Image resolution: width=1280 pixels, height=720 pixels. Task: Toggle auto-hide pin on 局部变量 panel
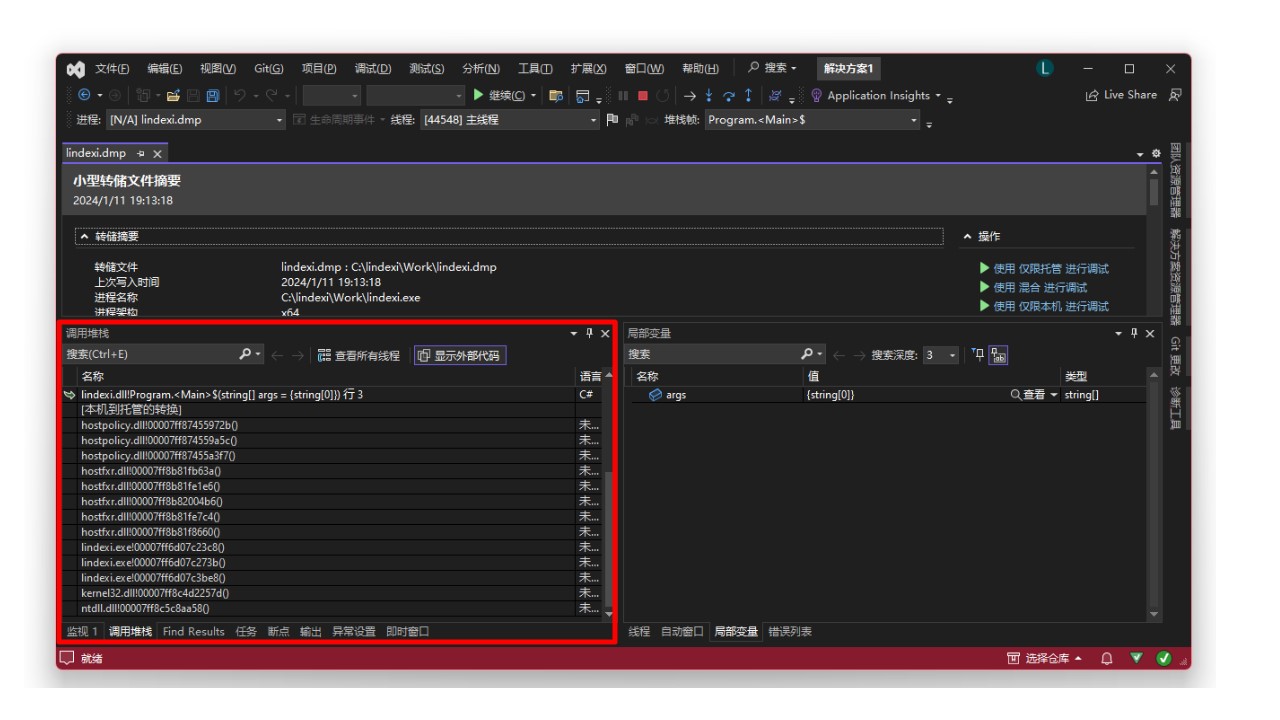[x=1132, y=333]
